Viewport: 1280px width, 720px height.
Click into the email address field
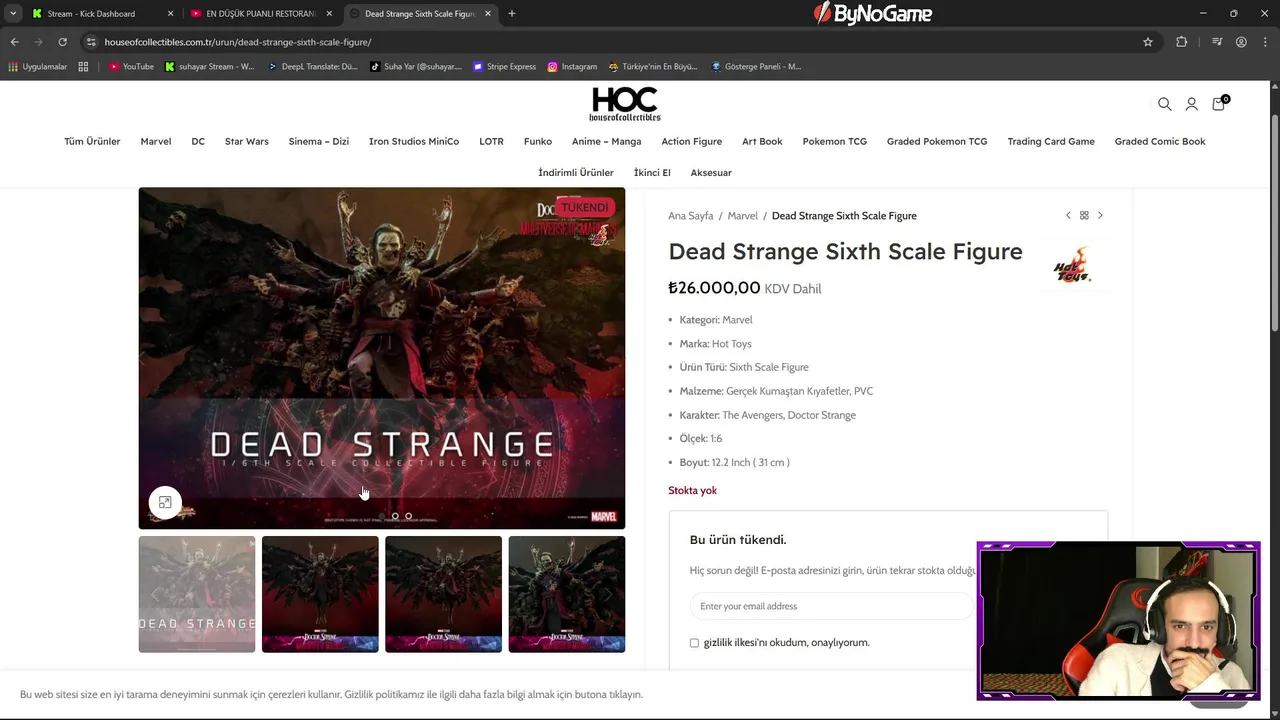pyautogui.click(x=830, y=606)
